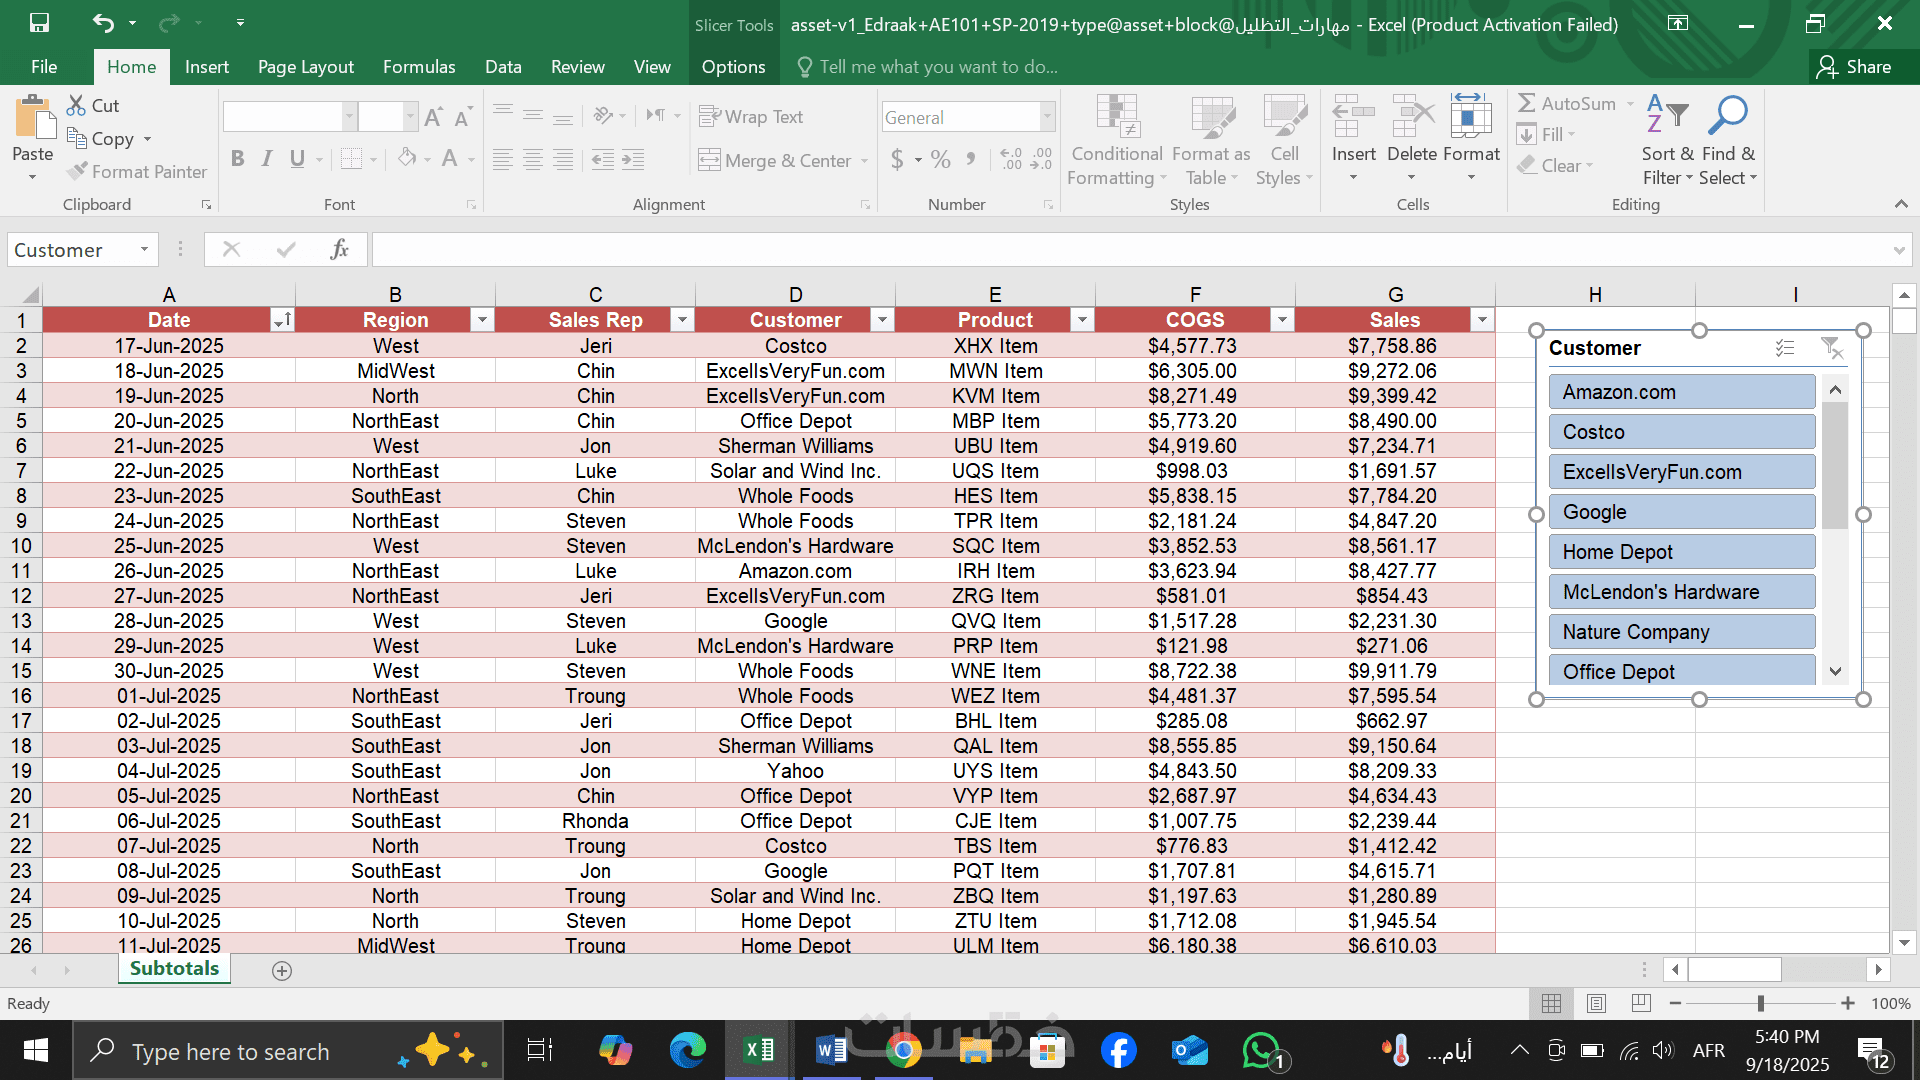Viewport: 1920px width, 1080px height.
Task: Click the Save icon in title bar
Action: click(39, 22)
